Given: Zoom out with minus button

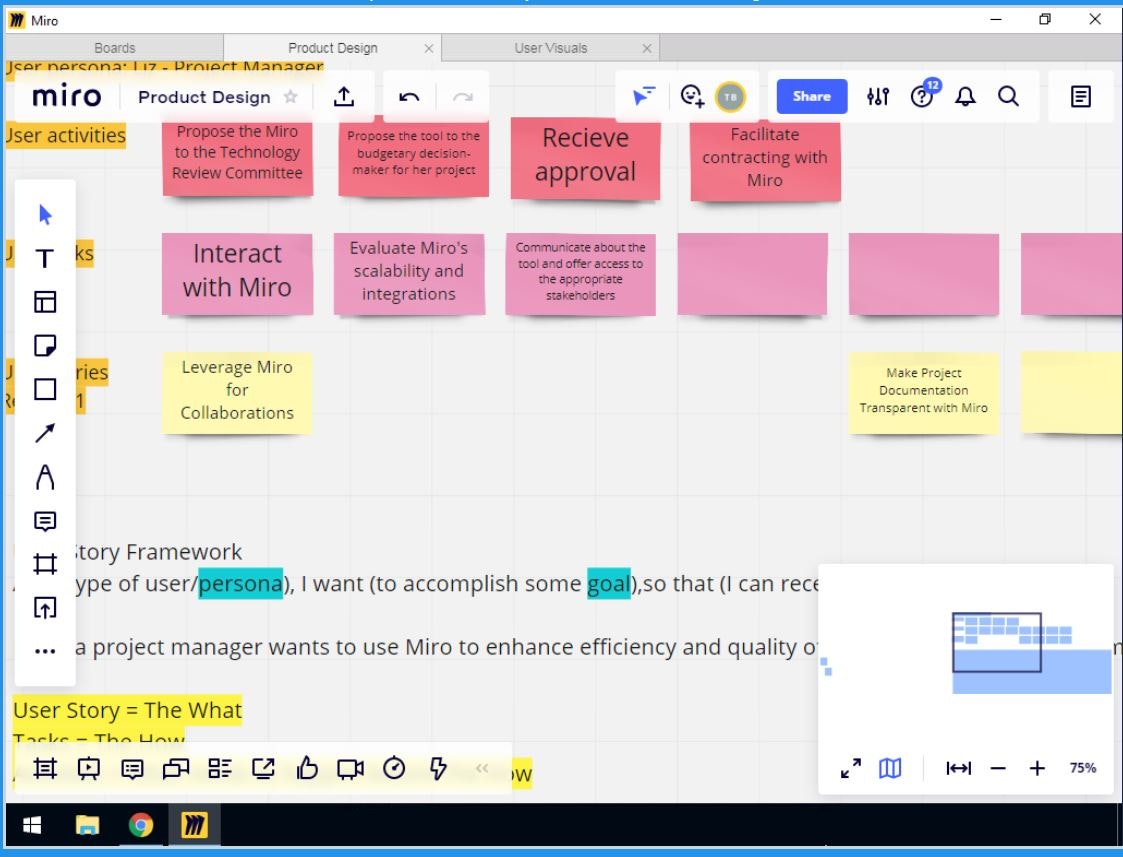Looking at the screenshot, I should [998, 768].
